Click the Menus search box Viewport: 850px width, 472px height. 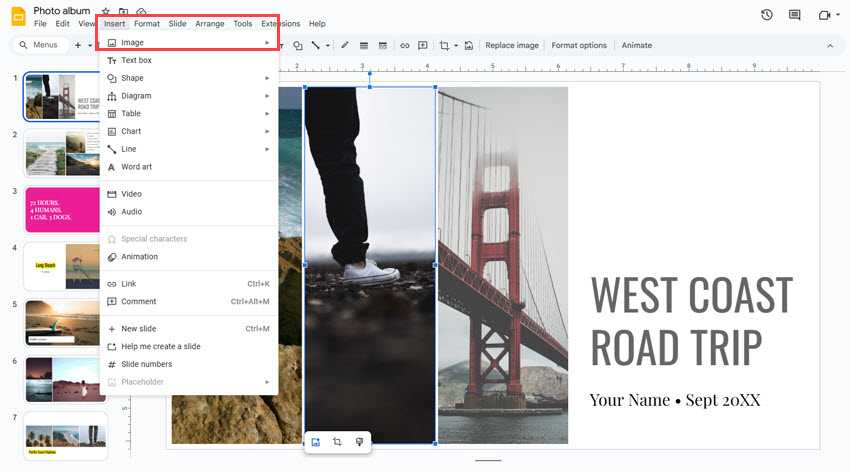[x=39, y=45]
